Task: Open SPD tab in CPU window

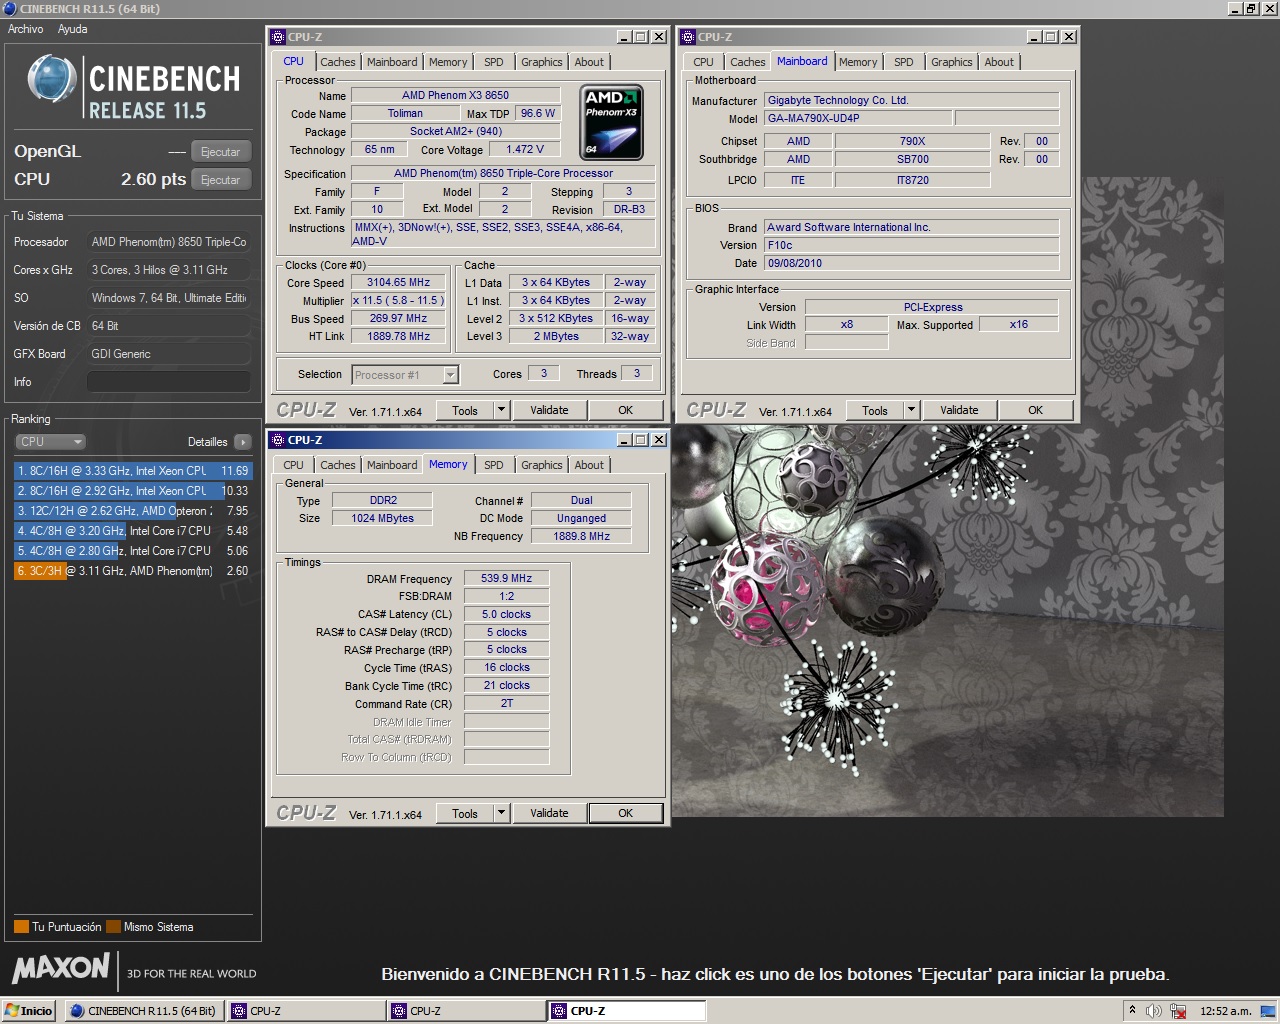Action: point(494,62)
